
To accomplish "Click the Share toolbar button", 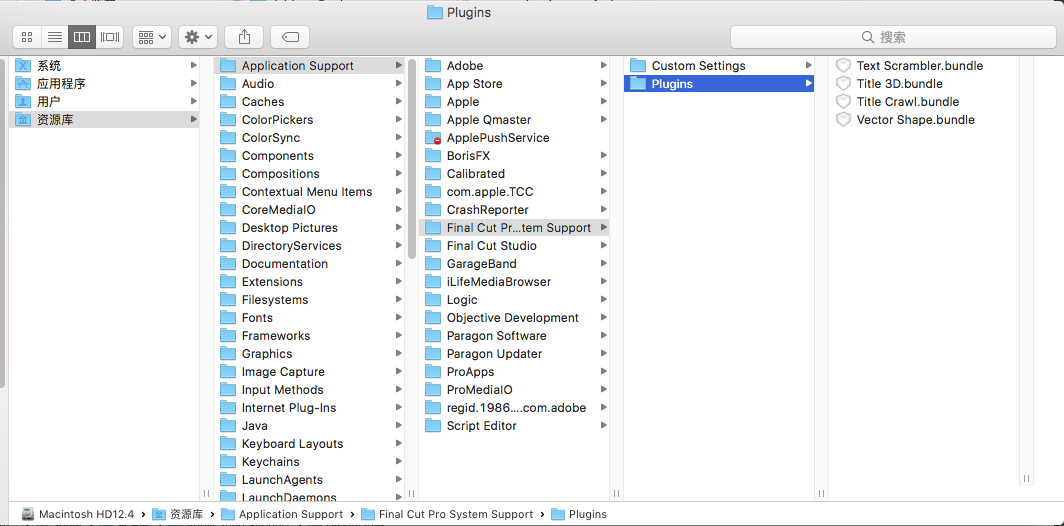I will pyautogui.click(x=244, y=37).
